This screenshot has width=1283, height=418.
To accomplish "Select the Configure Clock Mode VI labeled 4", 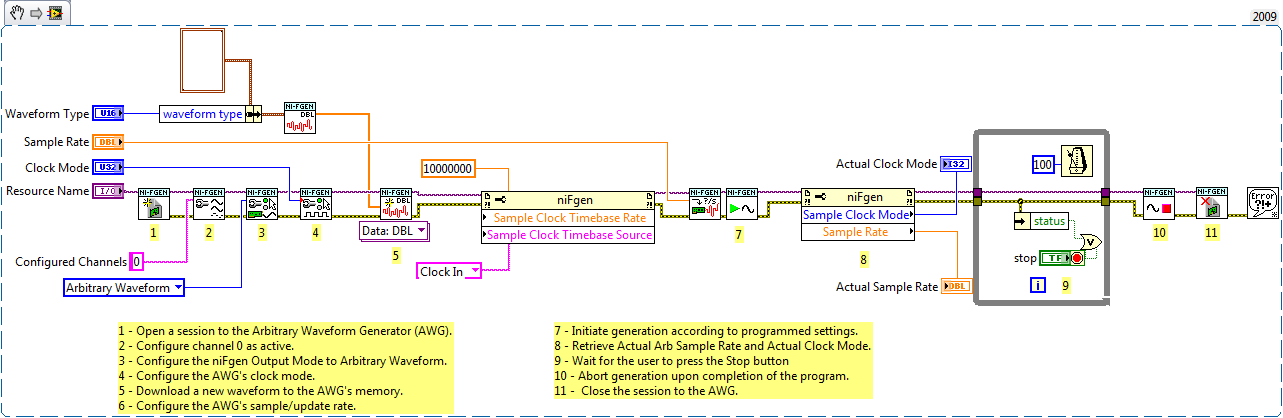I will point(316,203).
